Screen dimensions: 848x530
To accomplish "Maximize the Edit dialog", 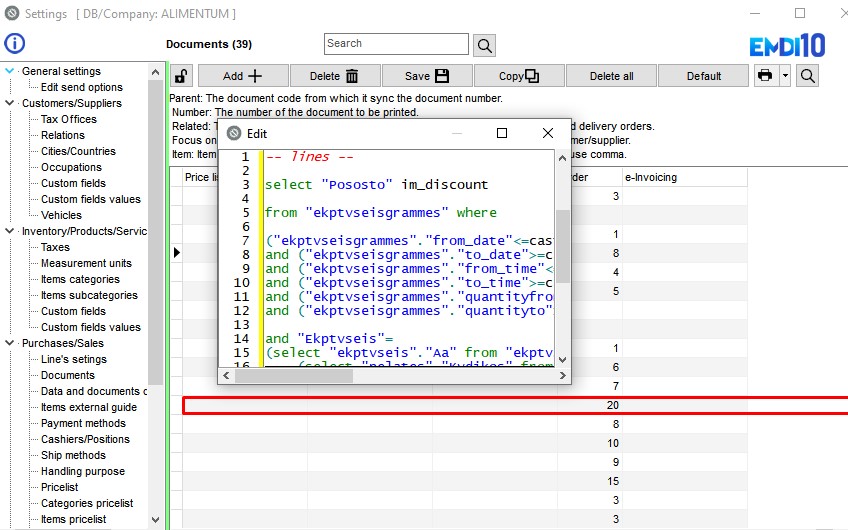I will (502, 133).
